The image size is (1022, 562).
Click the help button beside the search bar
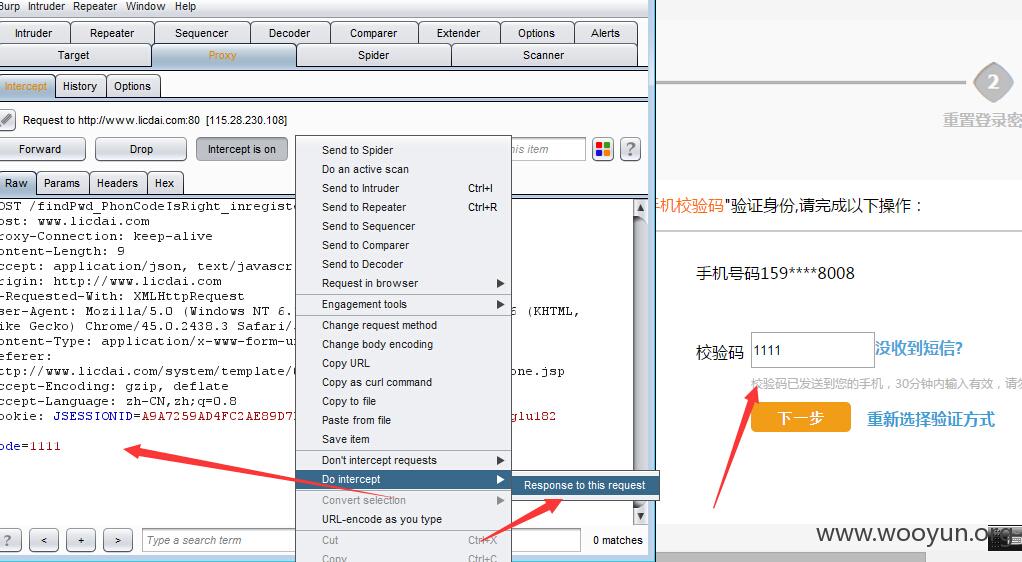[8, 540]
